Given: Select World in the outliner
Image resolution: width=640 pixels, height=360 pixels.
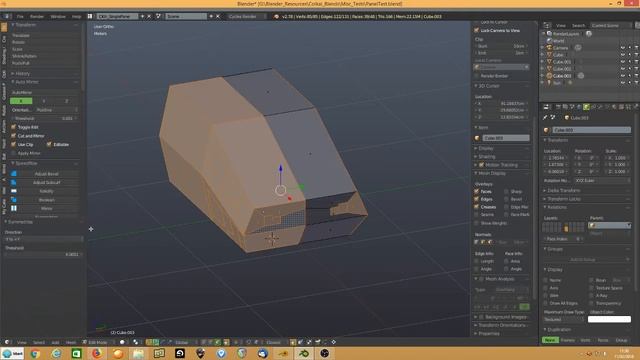Looking at the screenshot, I should (x=558, y=41).
